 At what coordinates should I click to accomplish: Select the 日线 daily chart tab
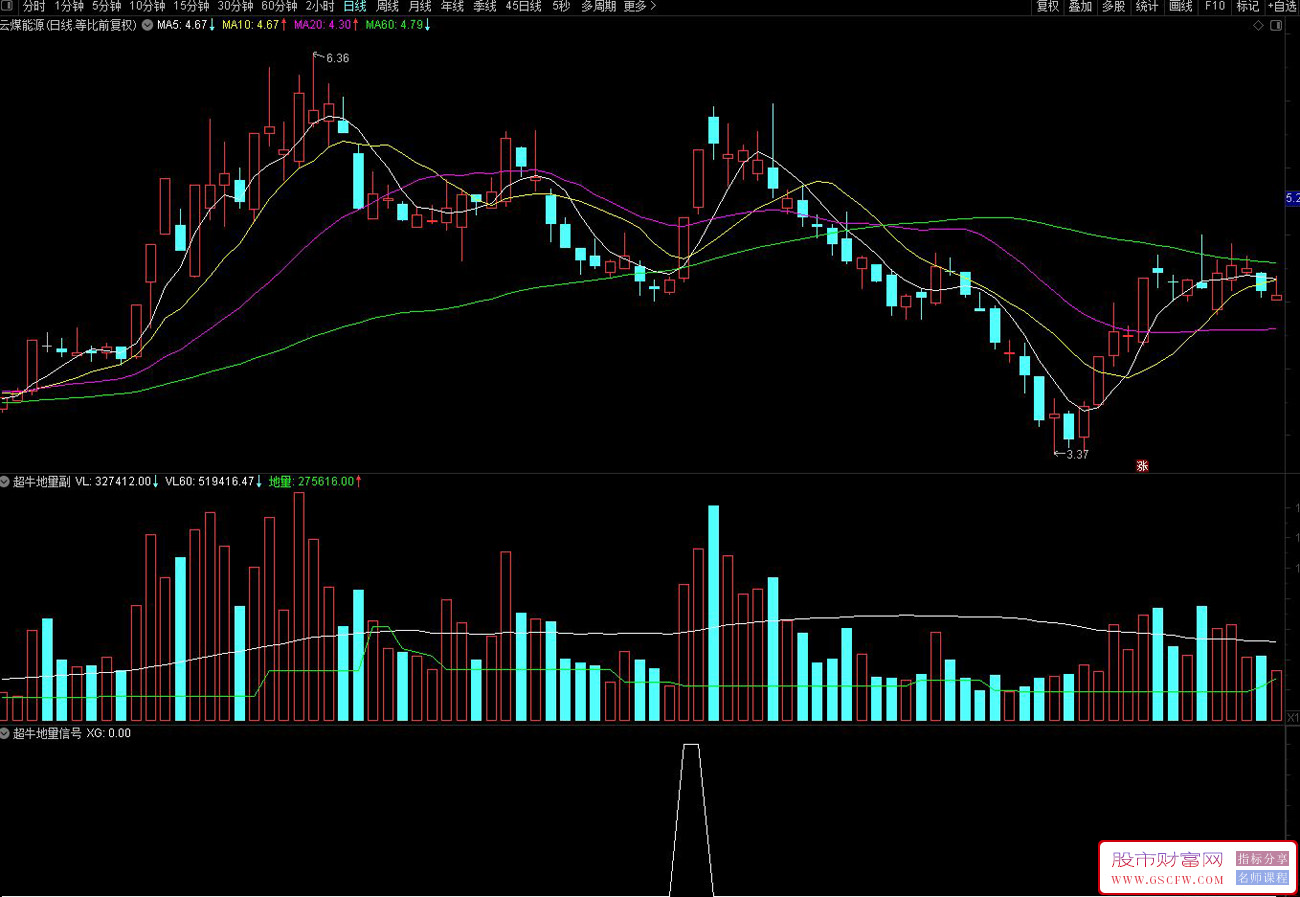point(355,7)
